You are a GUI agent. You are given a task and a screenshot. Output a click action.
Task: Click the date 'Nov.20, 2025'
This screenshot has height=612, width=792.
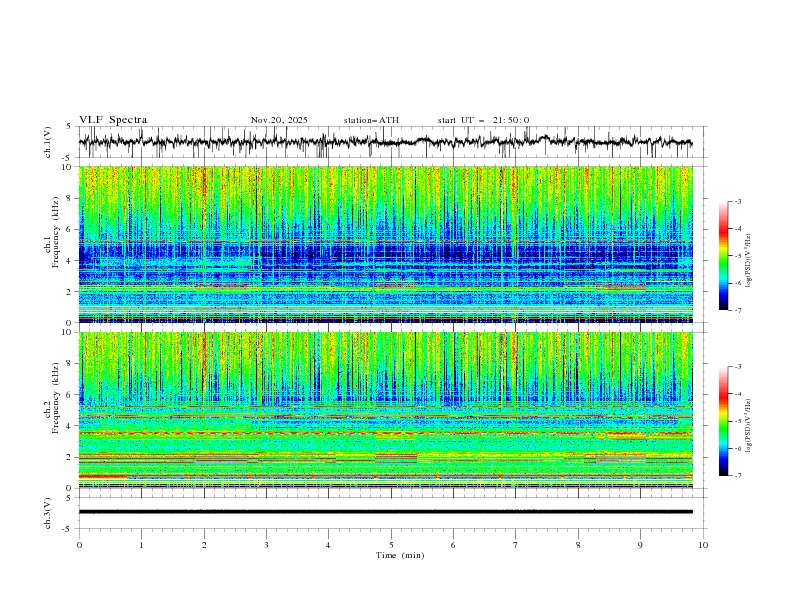click(x=279, y=120)
